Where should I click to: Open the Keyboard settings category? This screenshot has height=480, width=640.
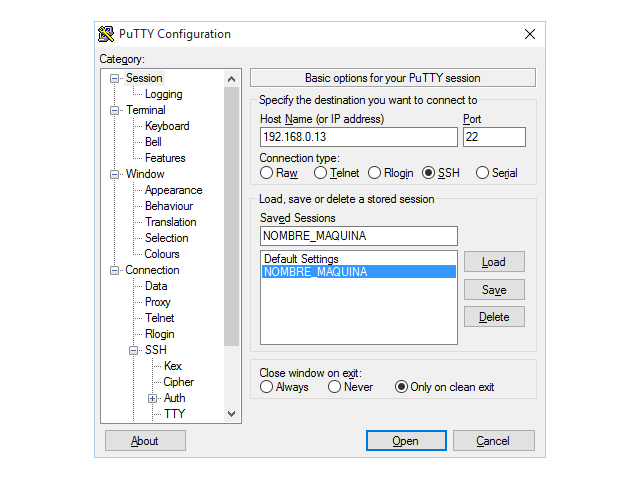pyautogui.click(x=167, y=126)
